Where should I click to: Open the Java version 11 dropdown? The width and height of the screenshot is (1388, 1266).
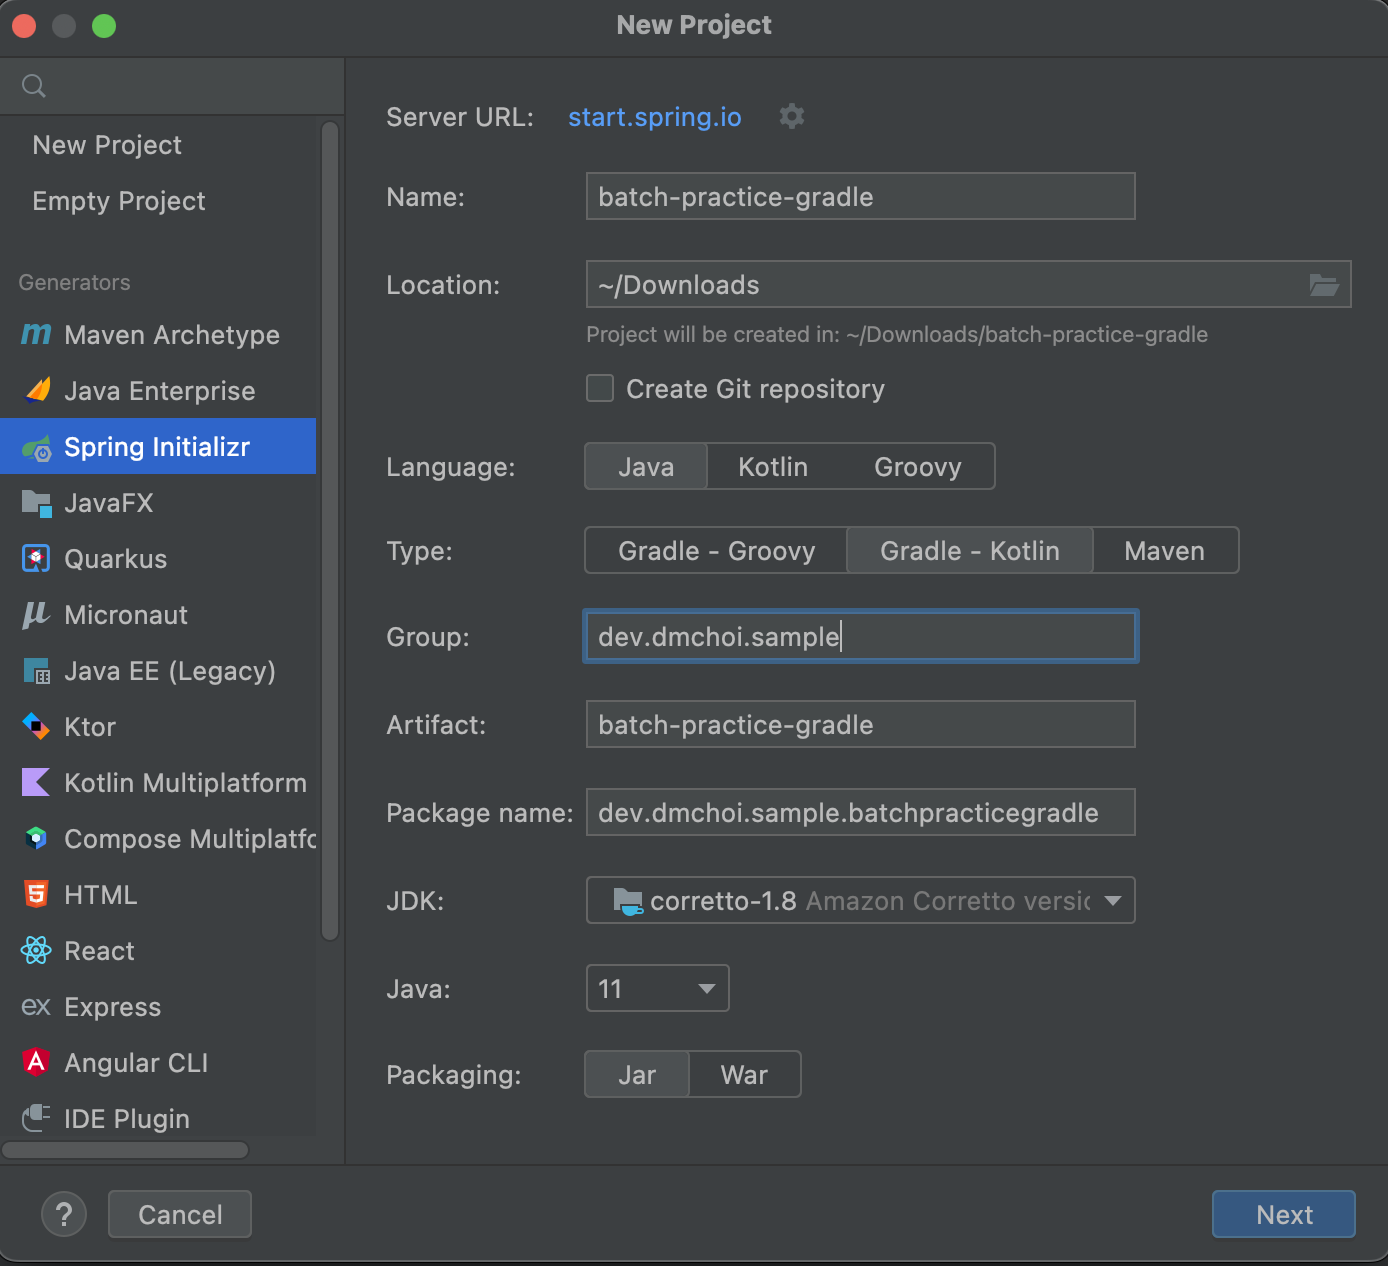click(657, 988)
